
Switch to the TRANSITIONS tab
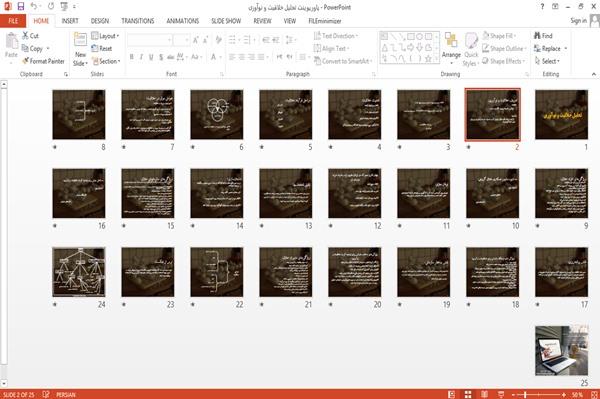coord(138,21)
